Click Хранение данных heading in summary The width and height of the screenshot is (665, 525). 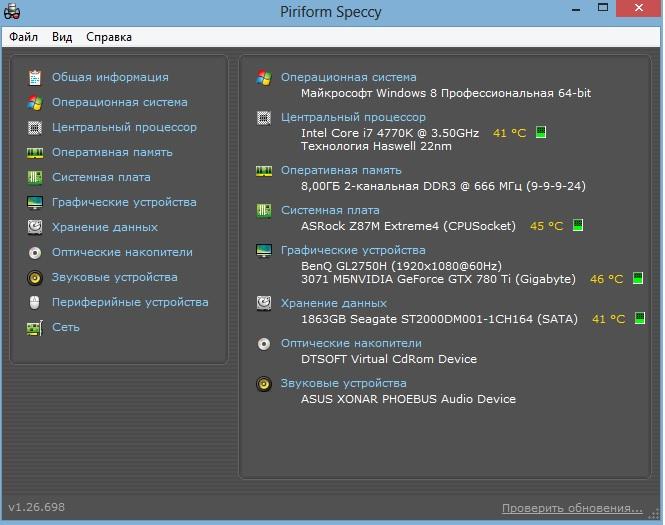[334, 303]
